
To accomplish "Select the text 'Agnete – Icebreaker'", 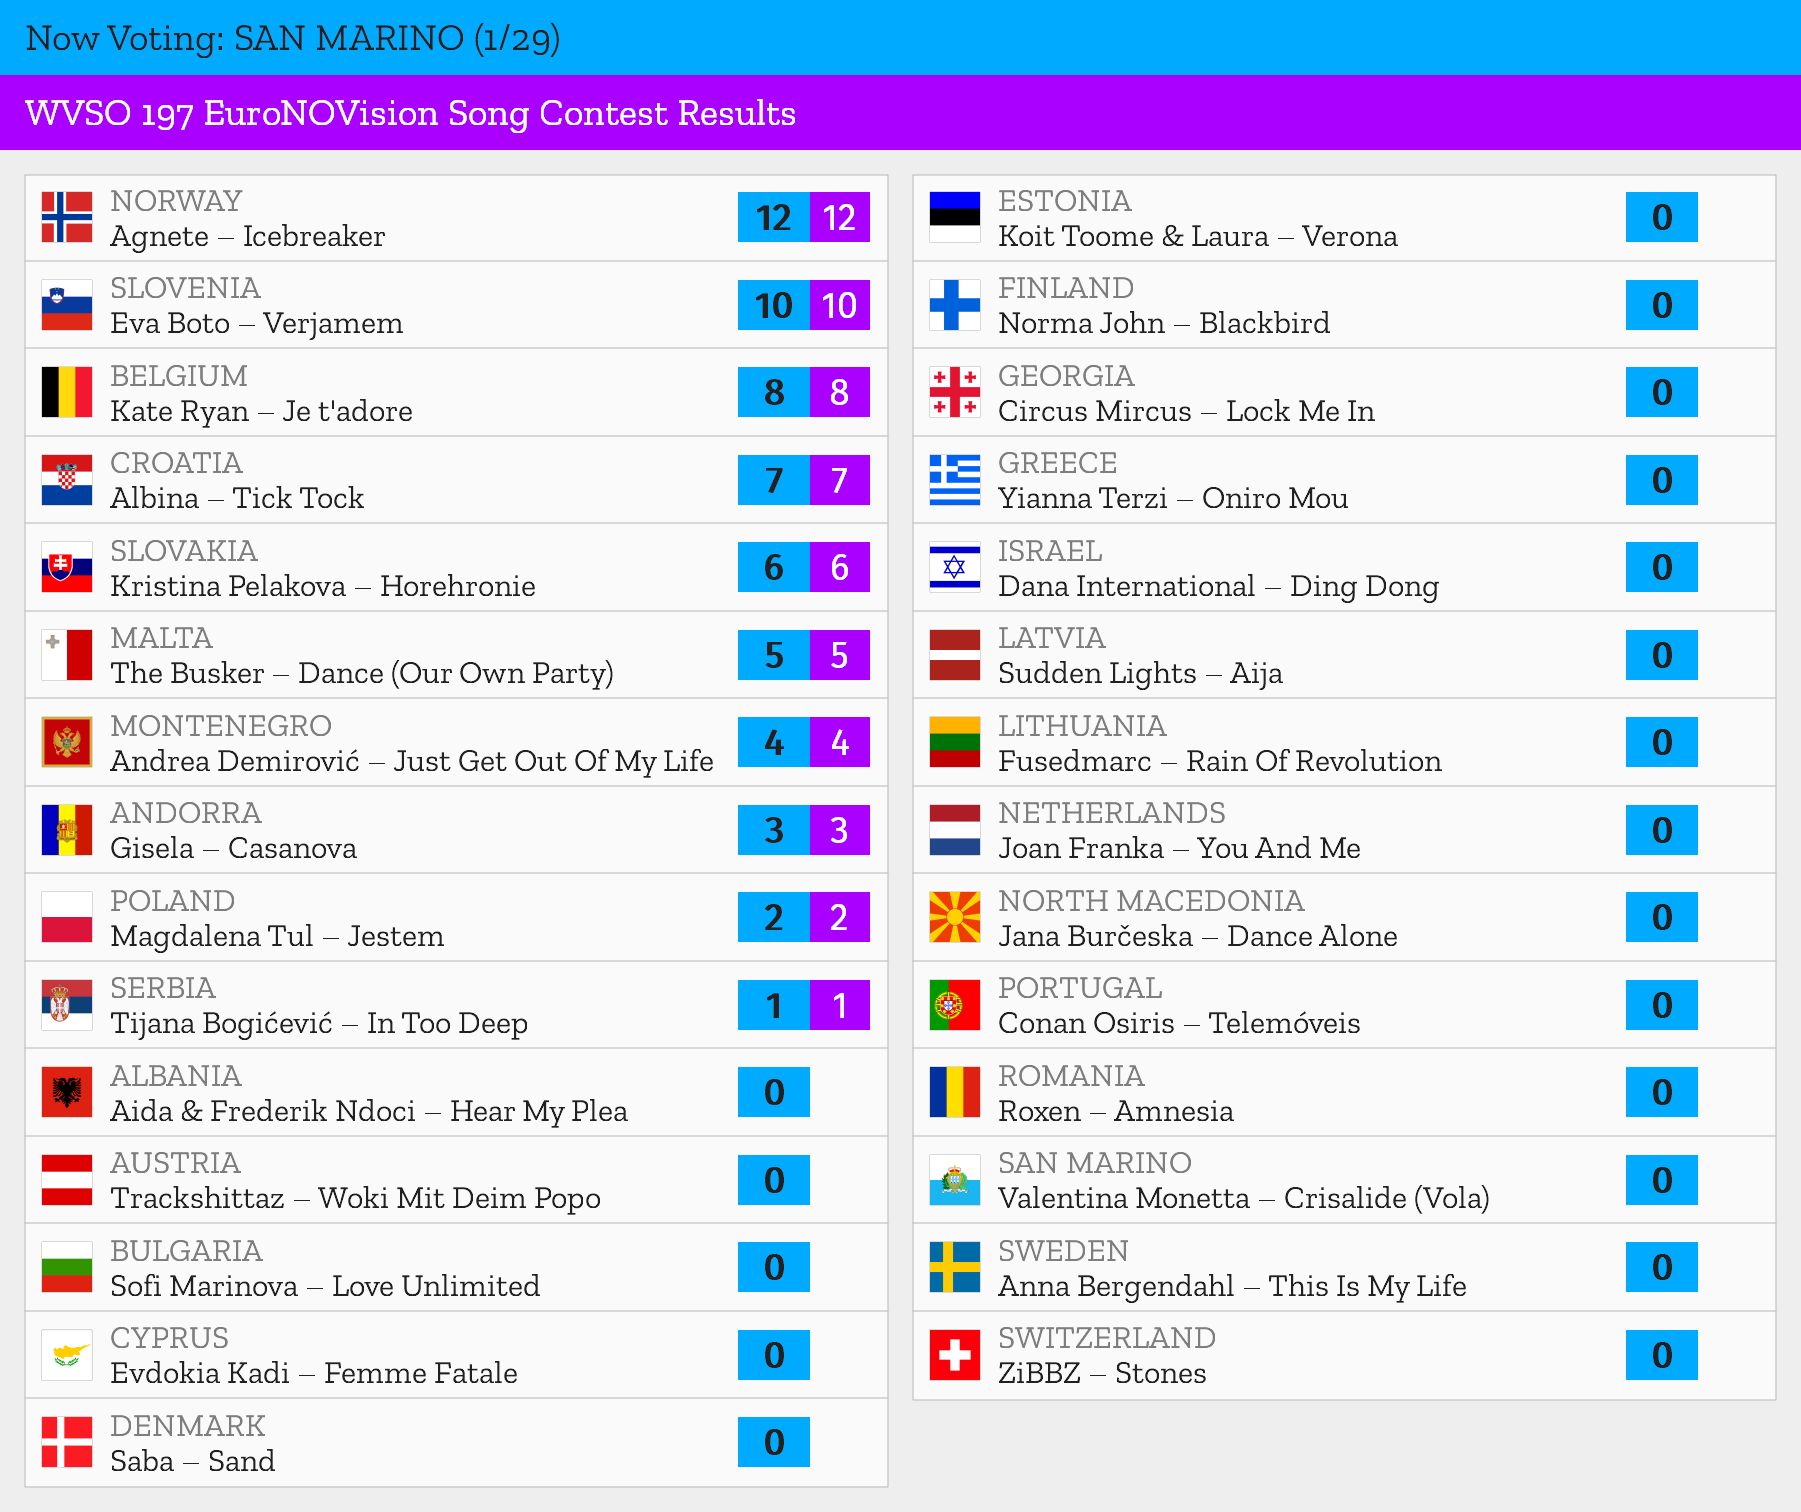I will [x=248, y=237].
